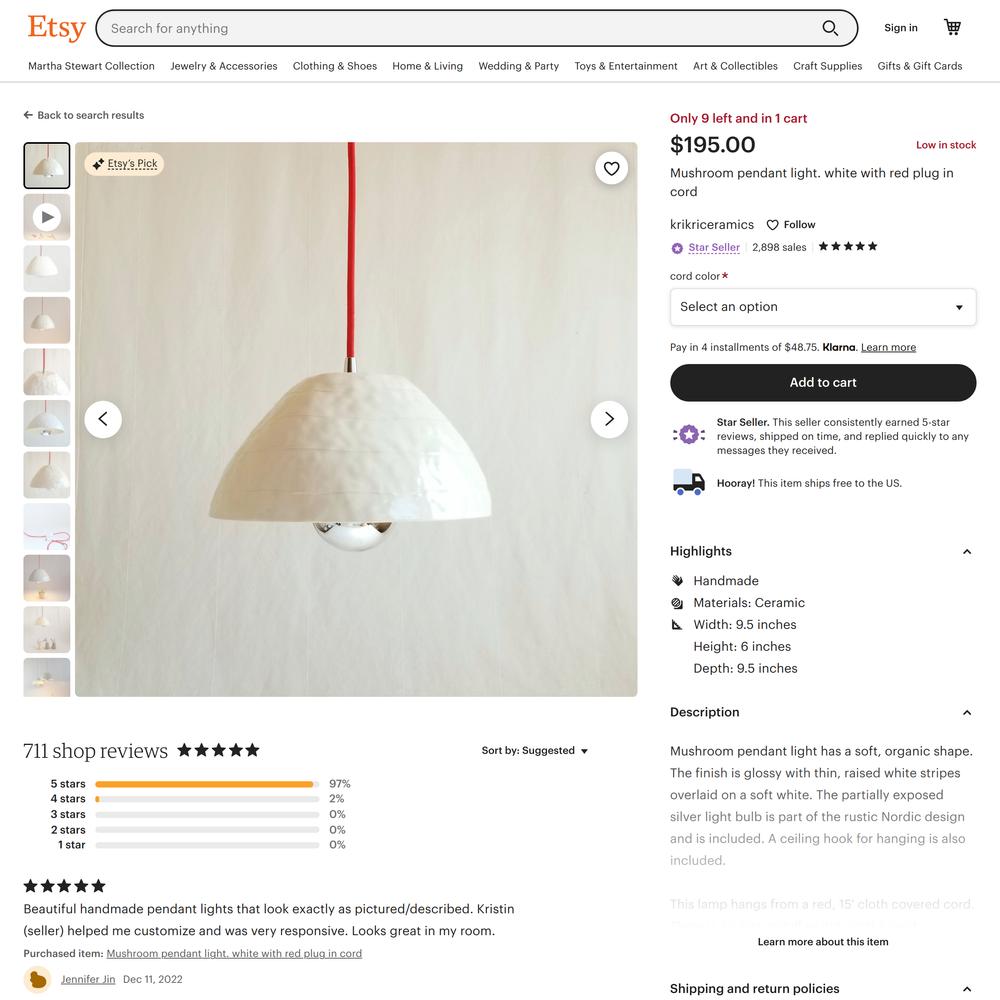Open Home & Living category menu
Screen dimensions: 1000x1000
427,66
